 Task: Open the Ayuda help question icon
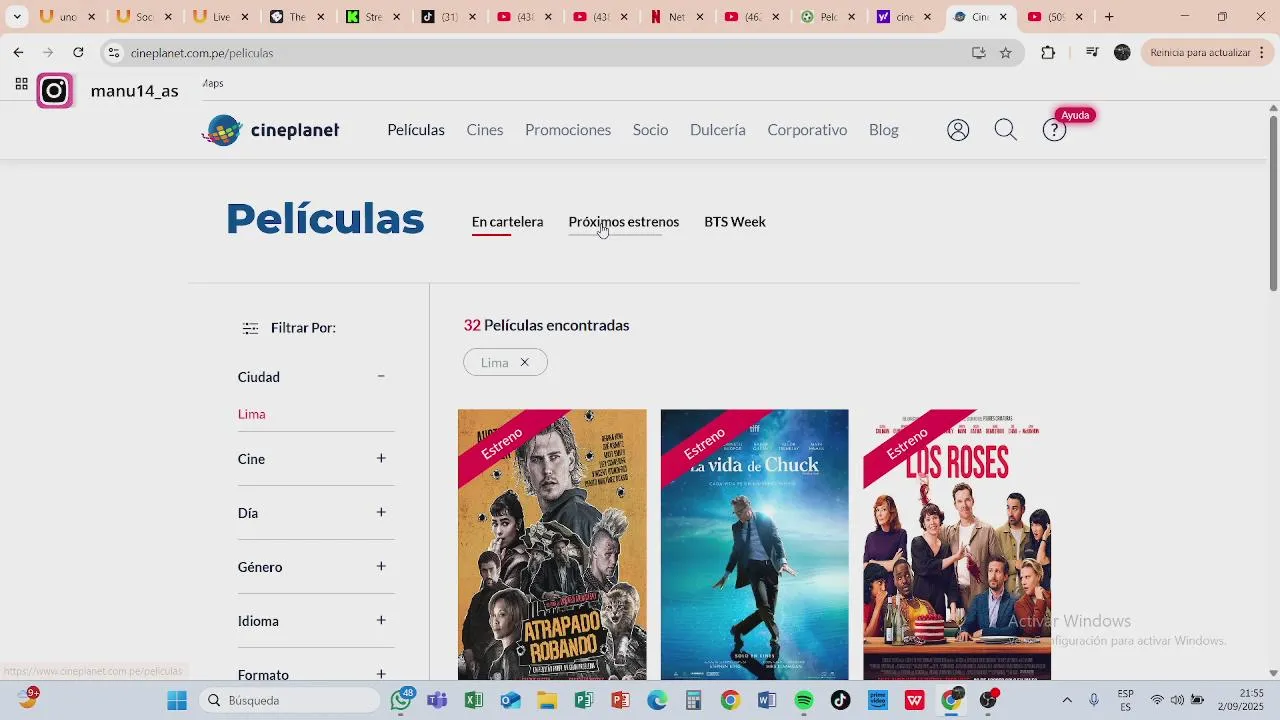tap(1054, 130)
